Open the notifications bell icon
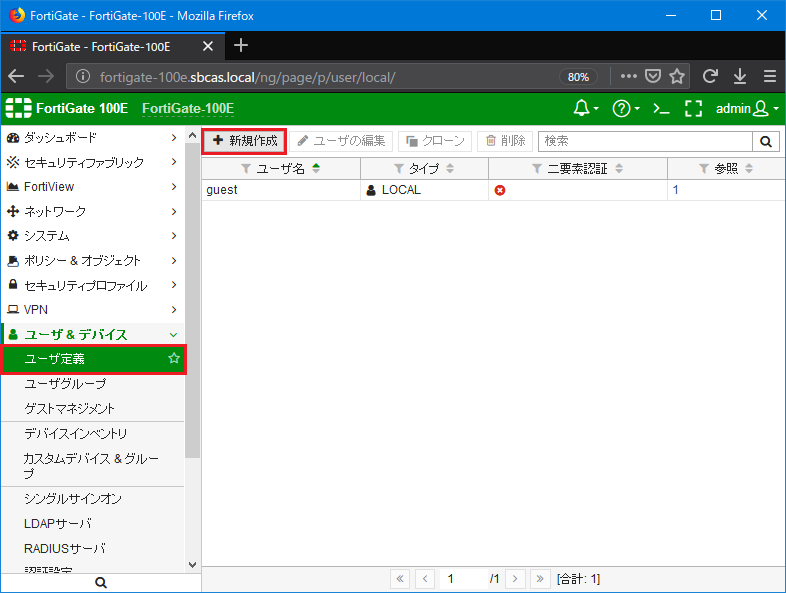The height and width of the screenshot is (593, 786). [x=585, y=108]
